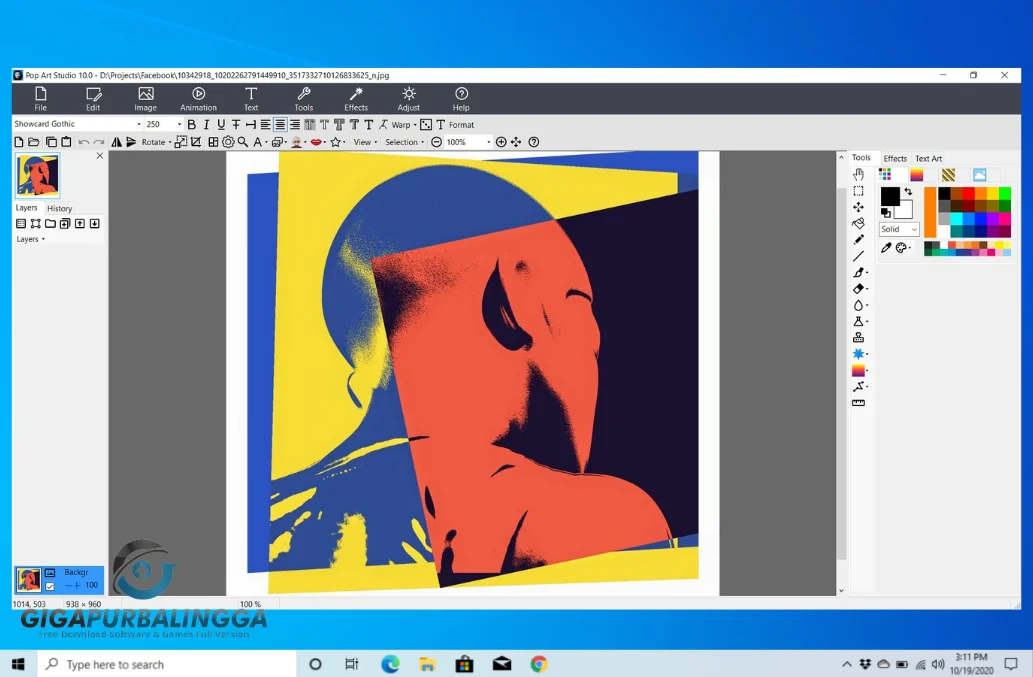Open the File menu
Viewport: 1033px width, 677px height.
[41, 99]
